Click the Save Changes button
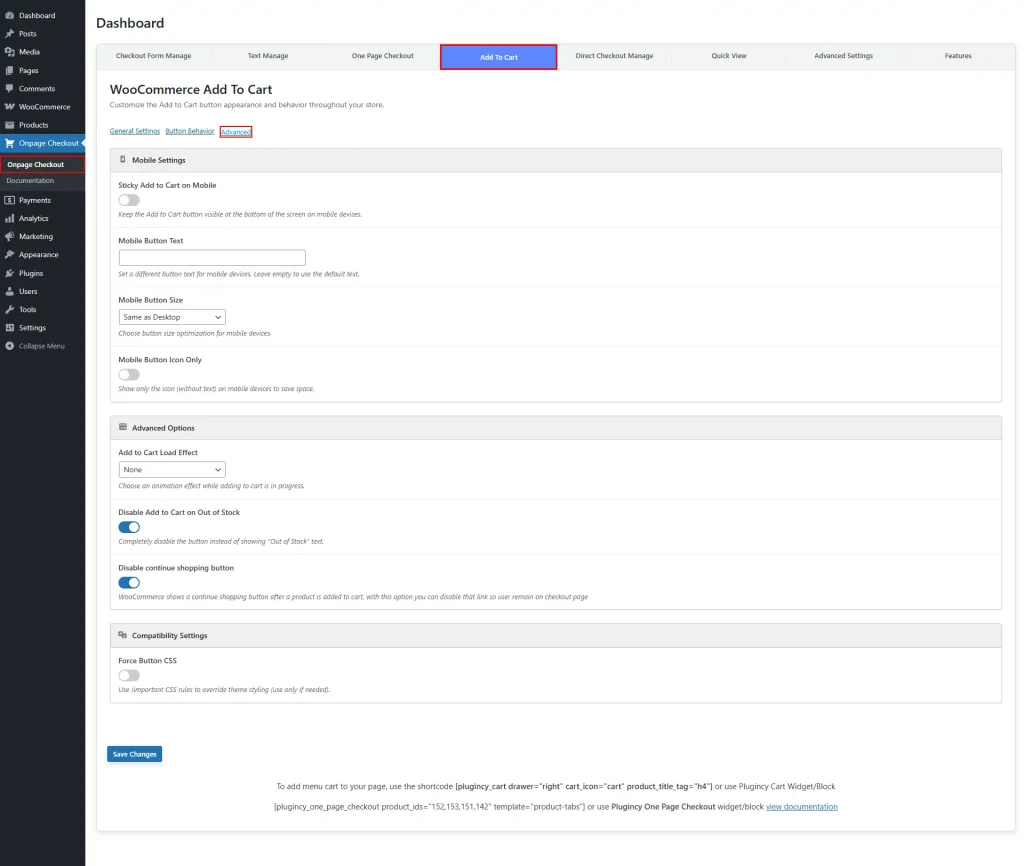Screen dimensions: 1024x866 pos(135,754)
